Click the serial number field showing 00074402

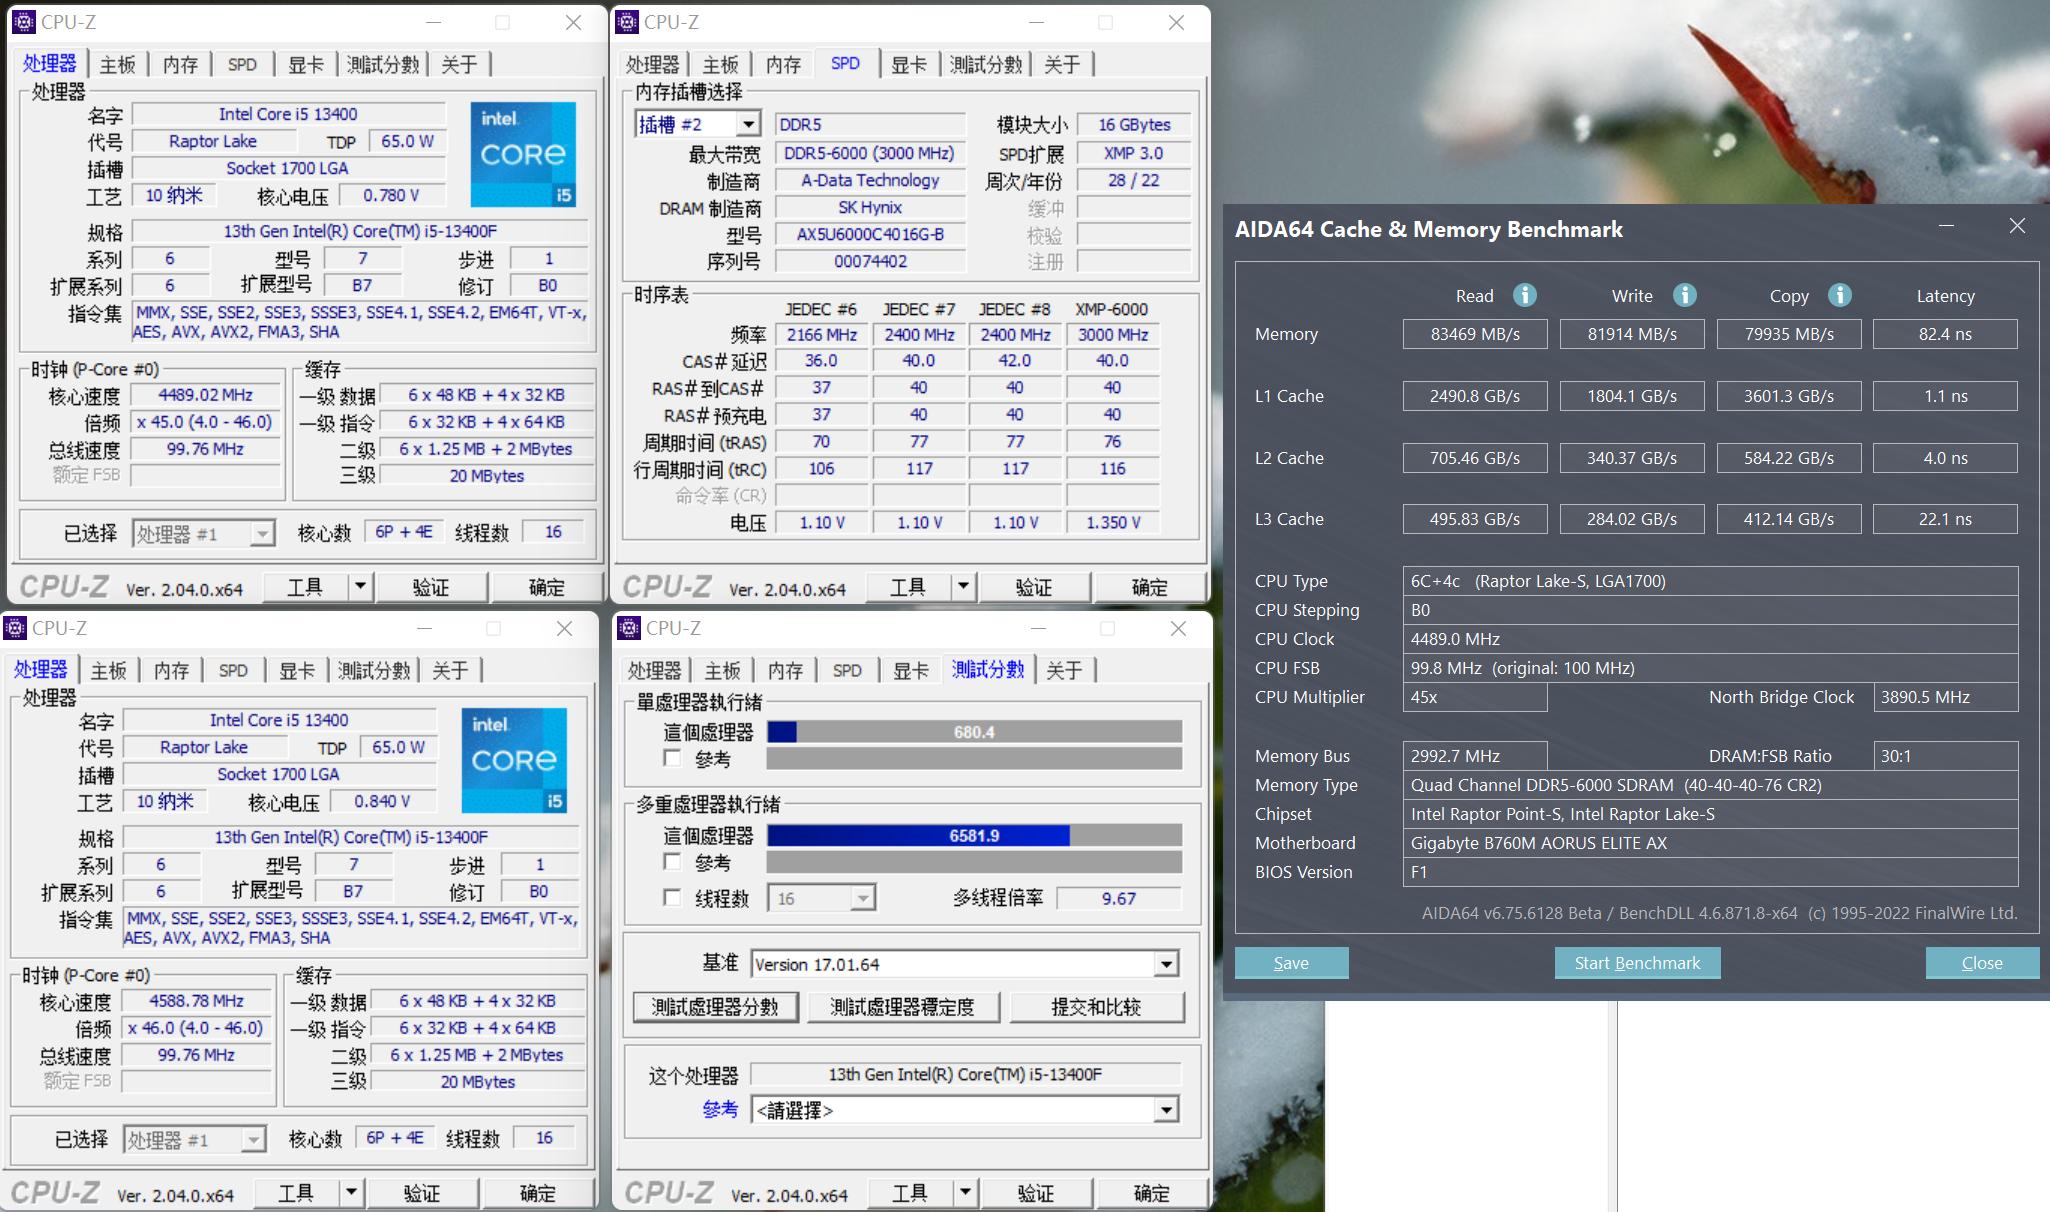(869, 261)
